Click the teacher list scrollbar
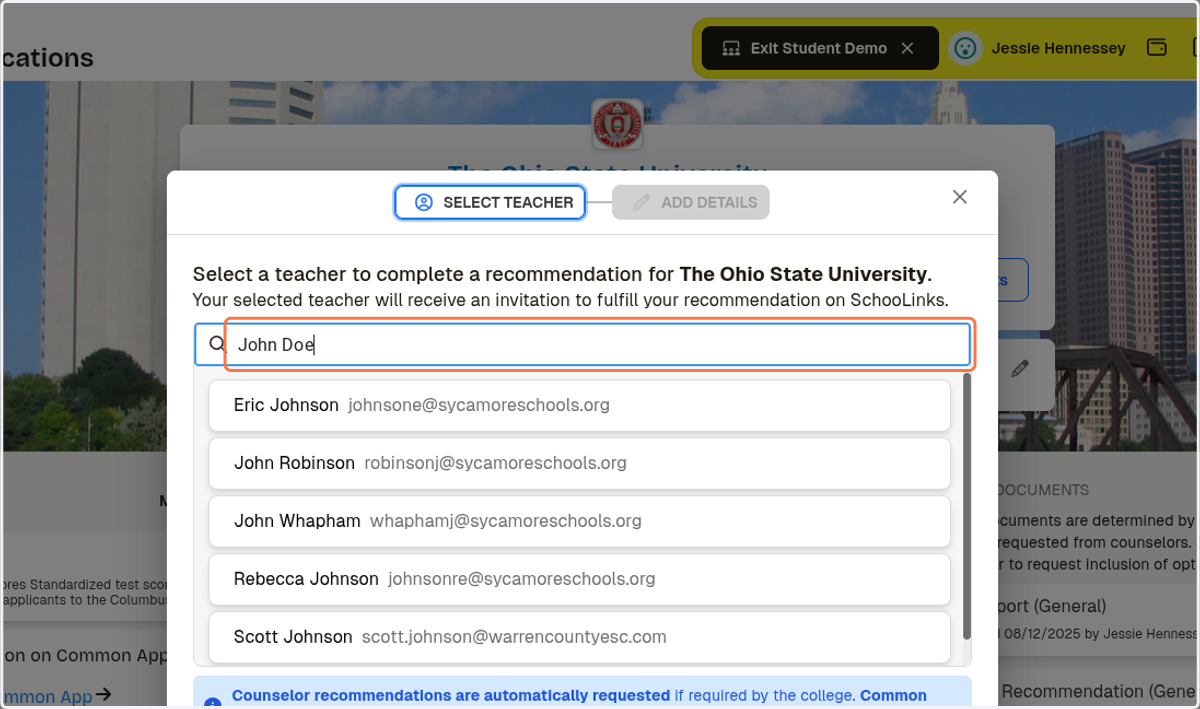The image size is (1200, 709). (966, 507)
